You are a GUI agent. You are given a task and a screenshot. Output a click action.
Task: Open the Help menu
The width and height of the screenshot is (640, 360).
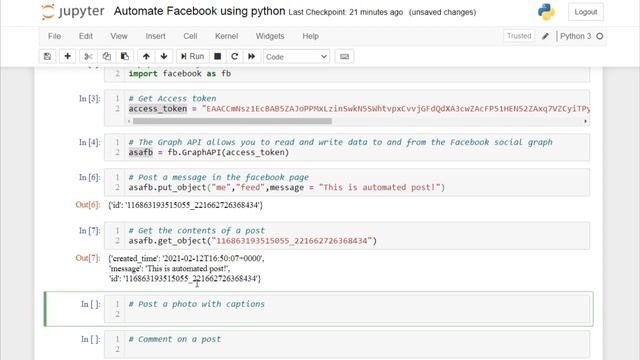point(311,36)
